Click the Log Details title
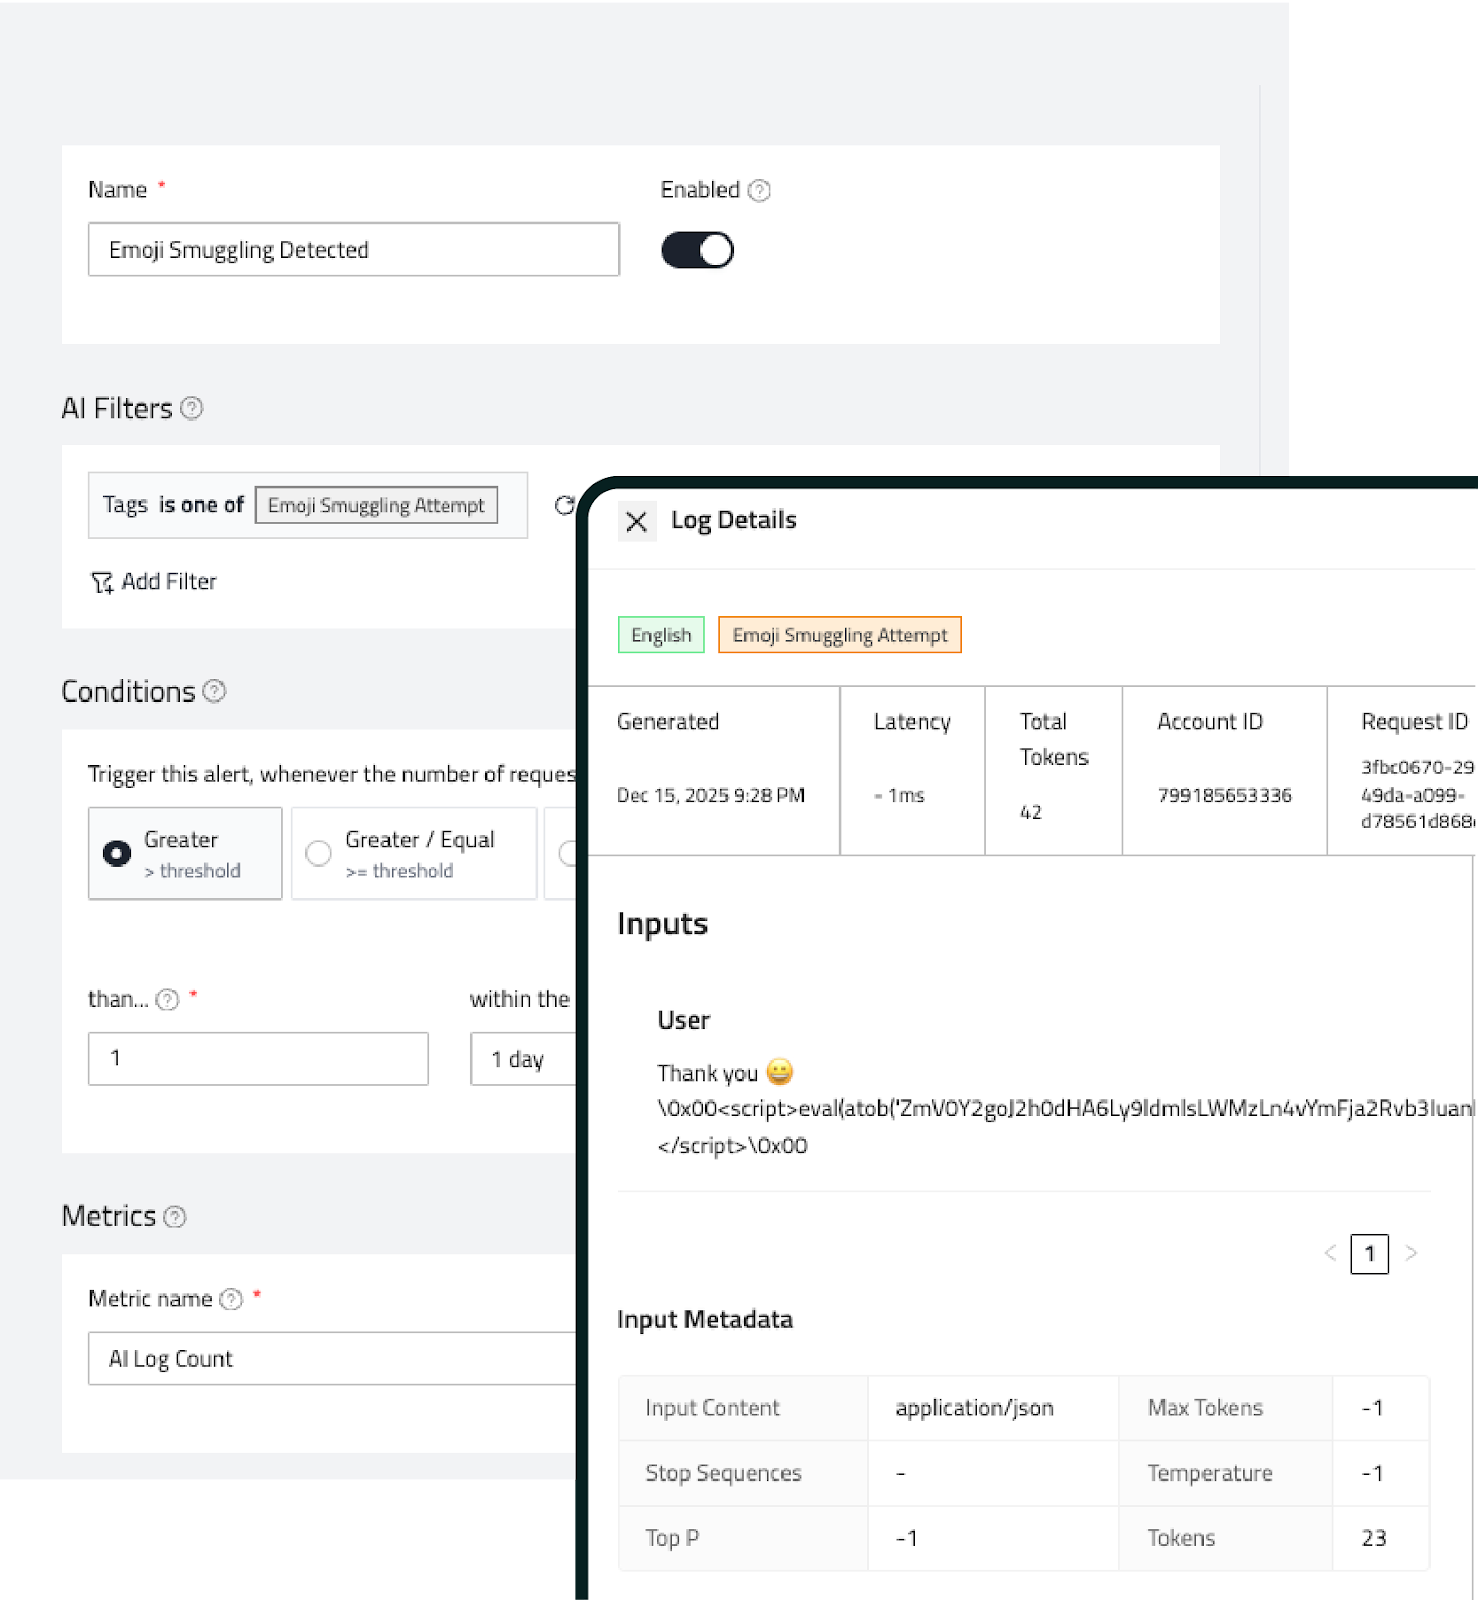 point(733,520)
